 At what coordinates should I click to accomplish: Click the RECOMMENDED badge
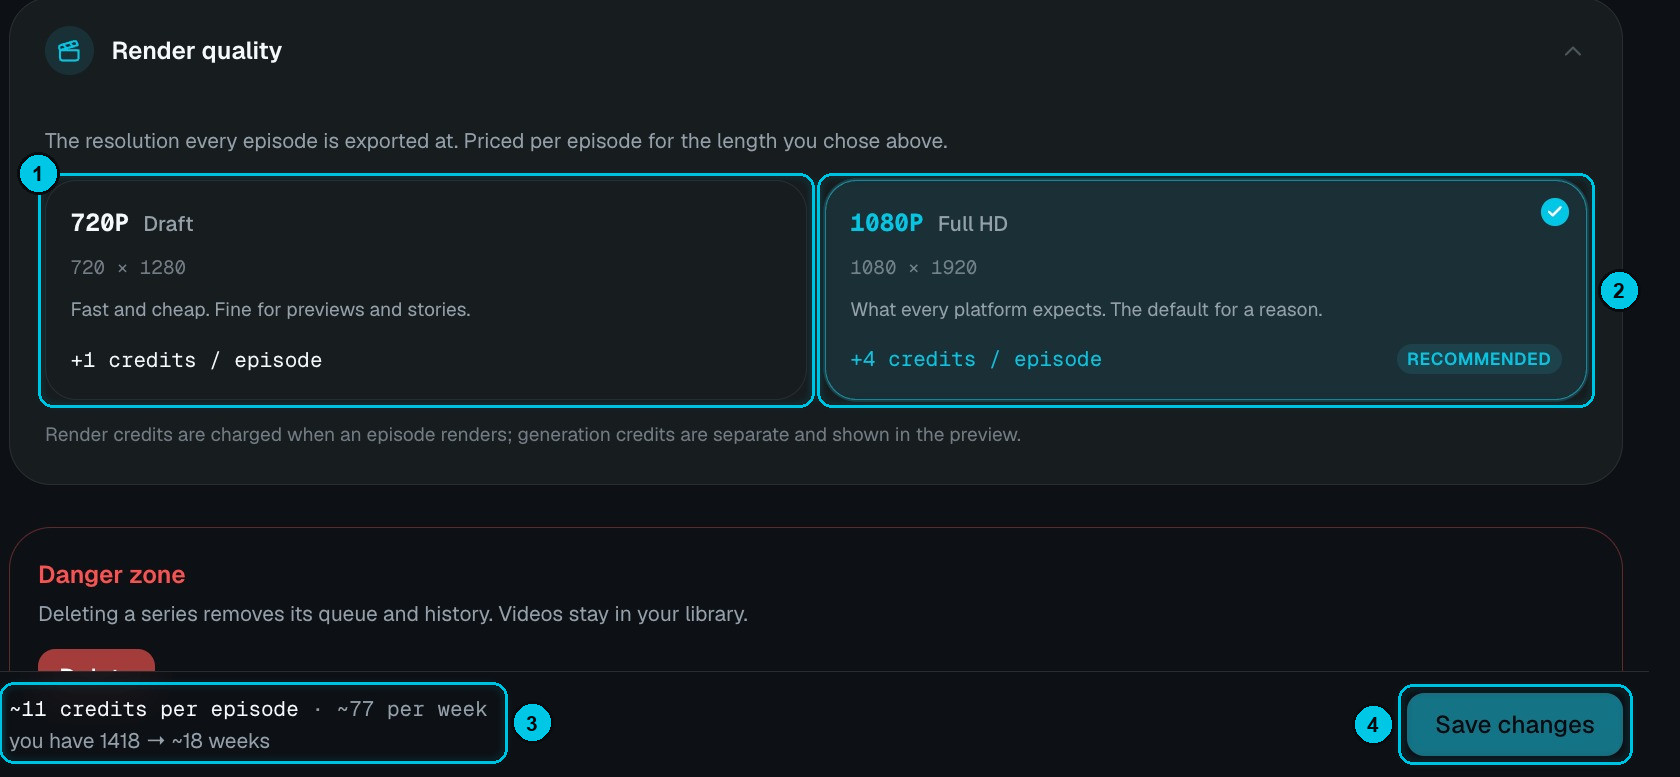(1479, 359)
